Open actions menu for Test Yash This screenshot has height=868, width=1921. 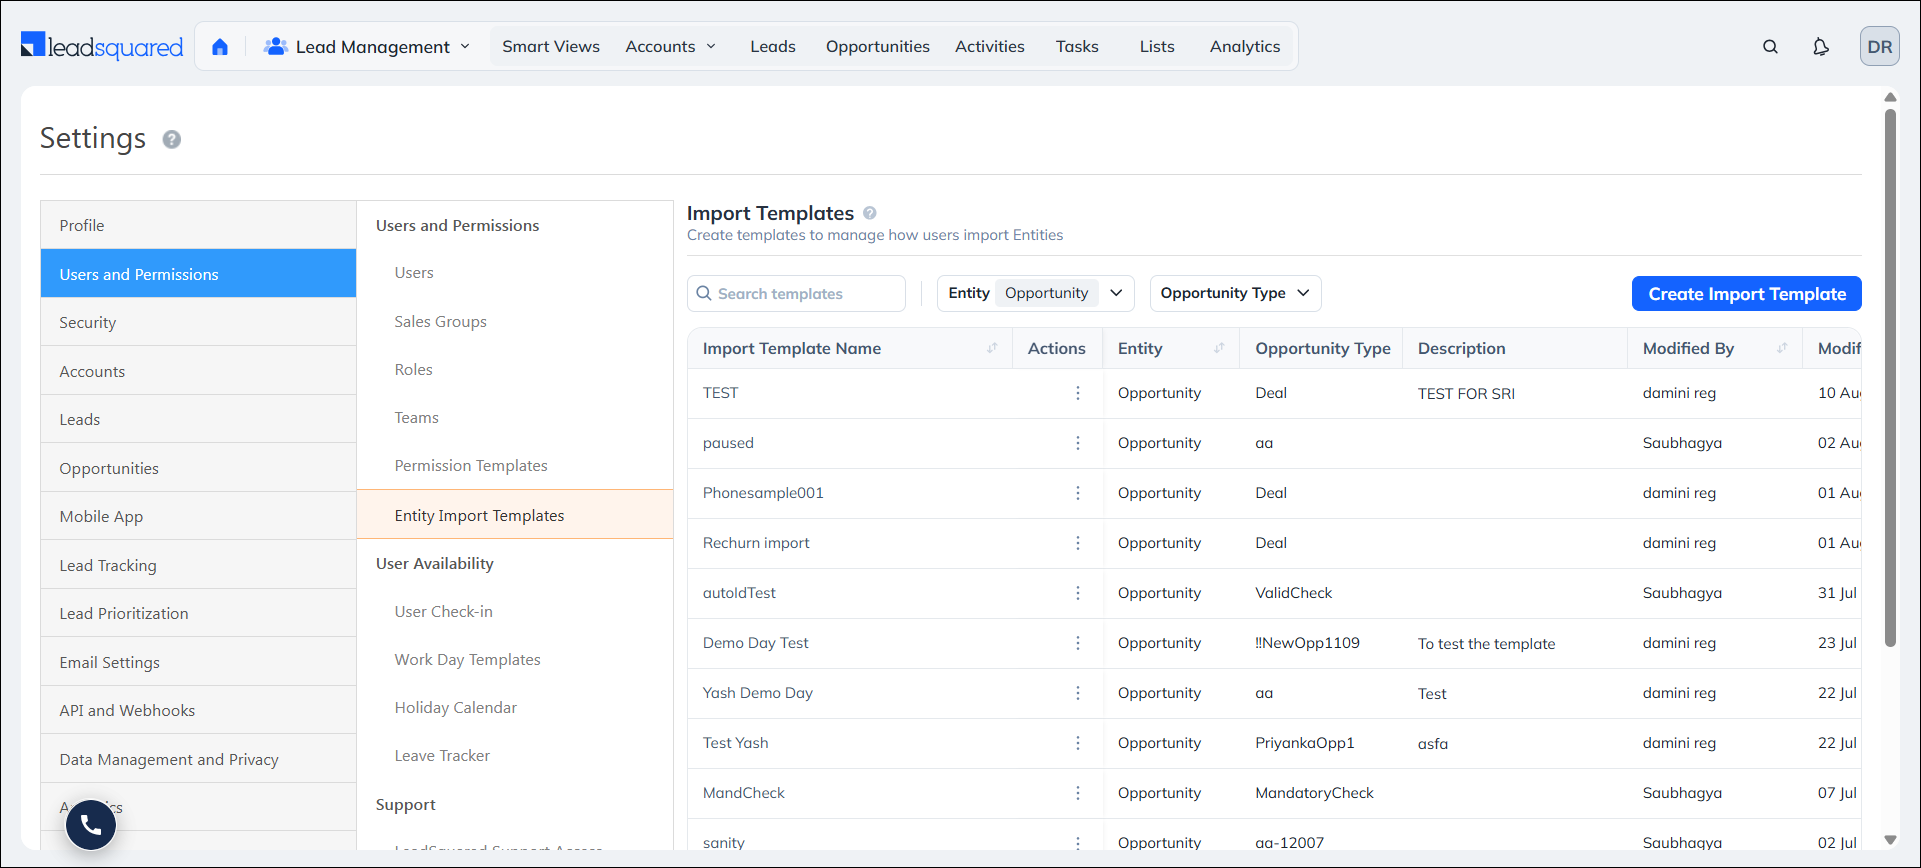click(x=1078, y=743)
